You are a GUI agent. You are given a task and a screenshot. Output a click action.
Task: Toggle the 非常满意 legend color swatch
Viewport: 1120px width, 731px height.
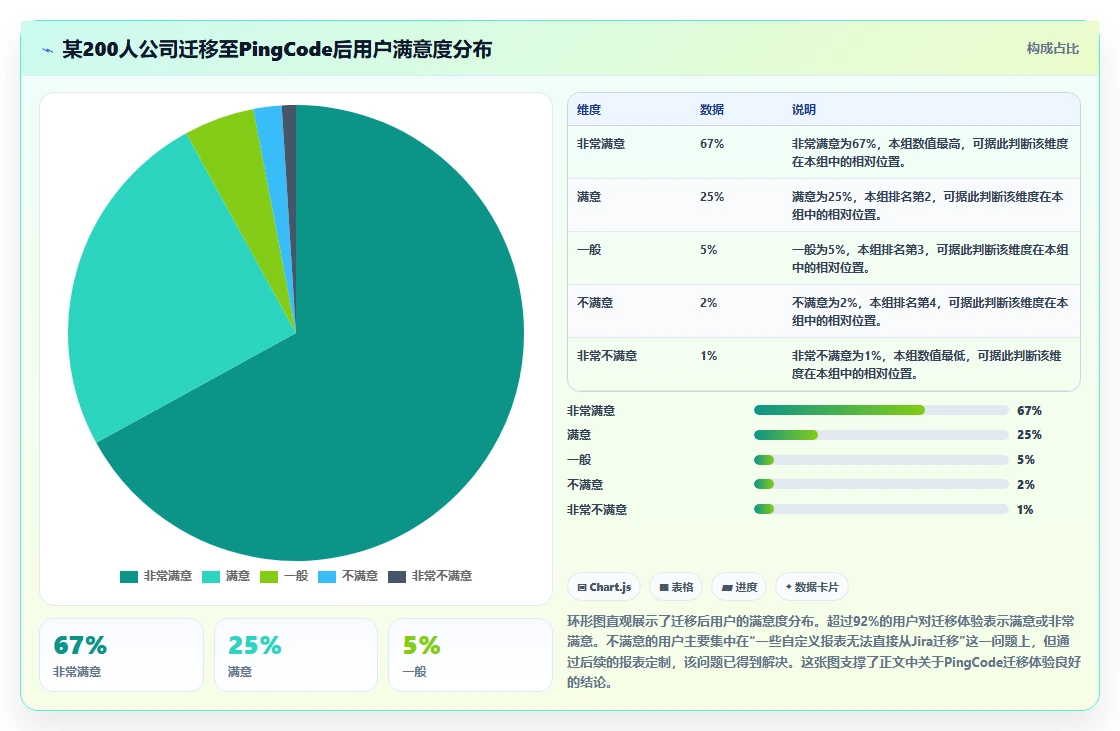pos(129,577)
